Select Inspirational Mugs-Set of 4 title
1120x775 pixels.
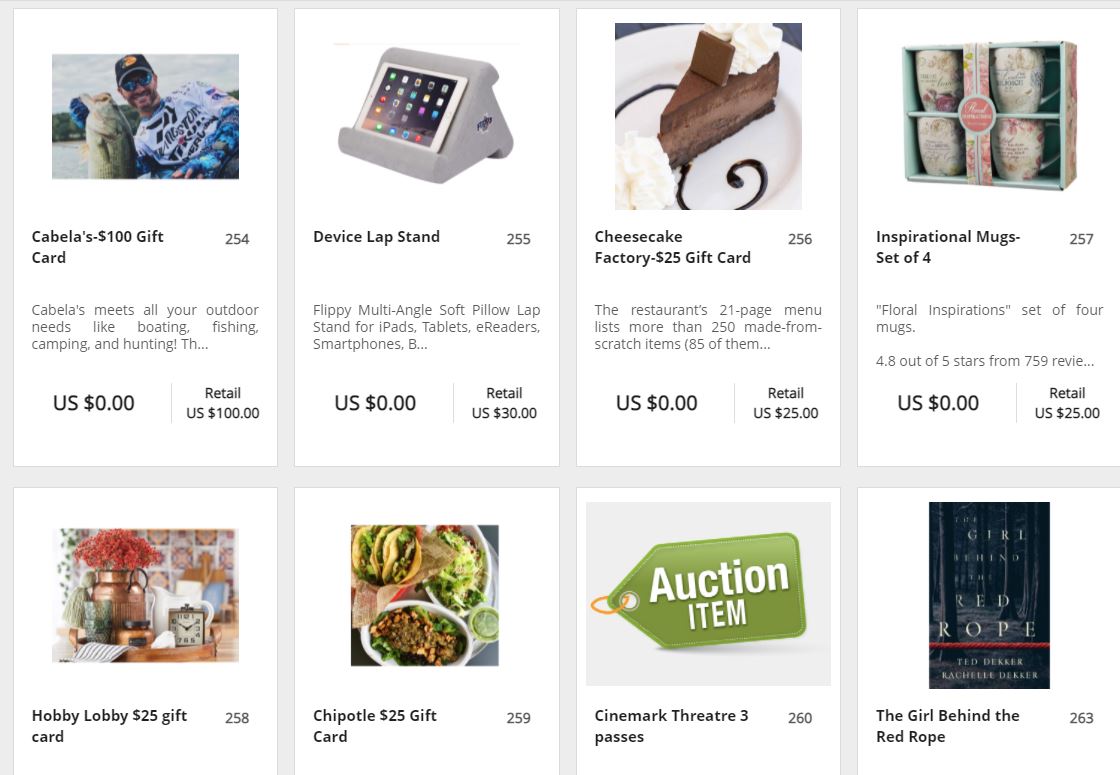(x=947, y=247)
